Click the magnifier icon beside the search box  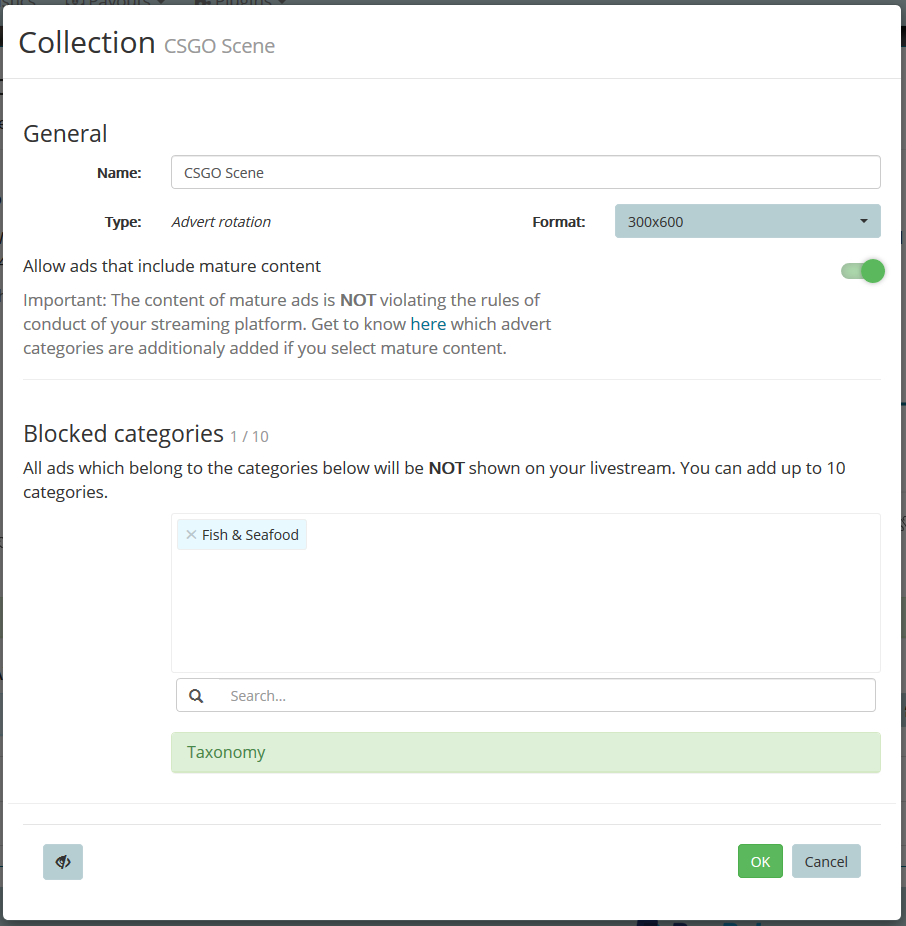click(197, 696)
